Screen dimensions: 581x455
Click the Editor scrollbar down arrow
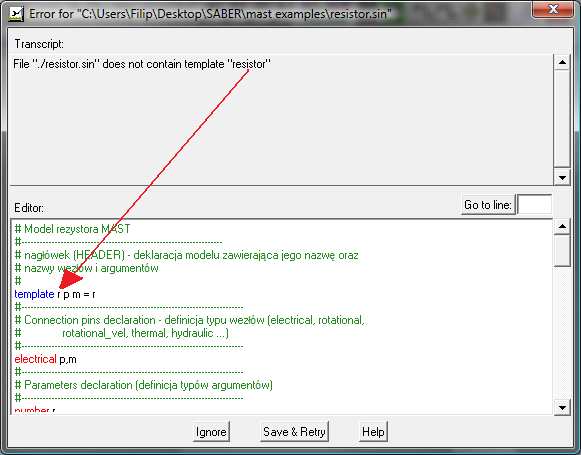pyautogui.click(x=562, y=408)
